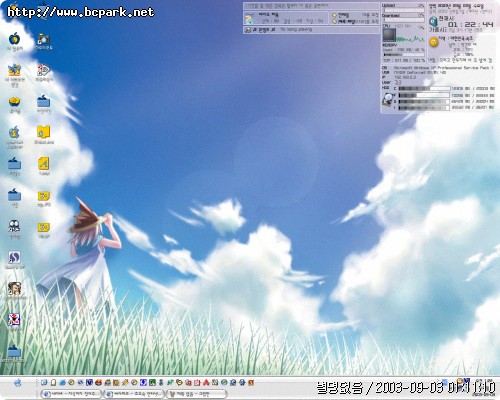
Task: Launch the paint palette desktop icon
Action: [44, 70]
